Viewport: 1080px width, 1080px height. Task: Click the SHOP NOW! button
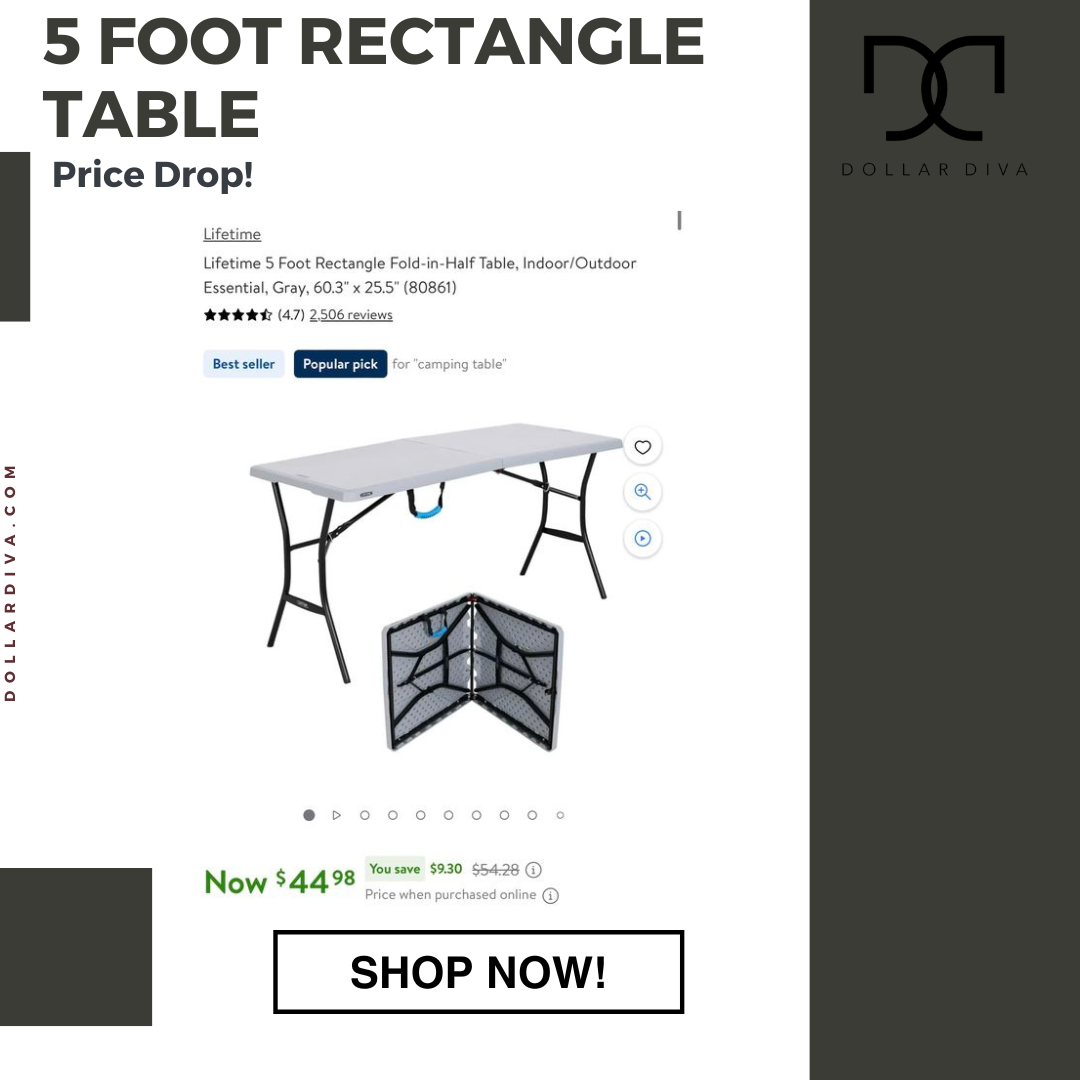(x=478, y=971)
